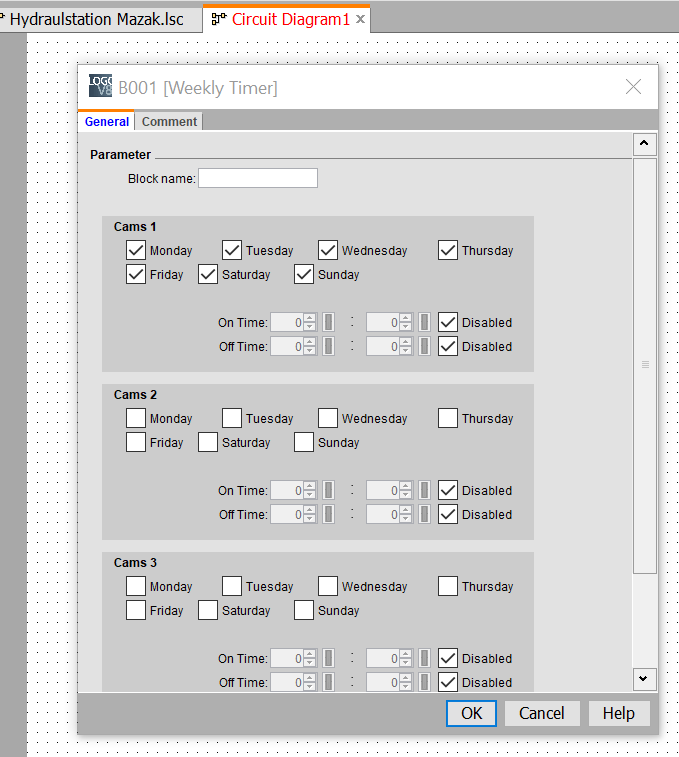
Task: Close the Weekly Timer dialog
Action: pos(633,87)
